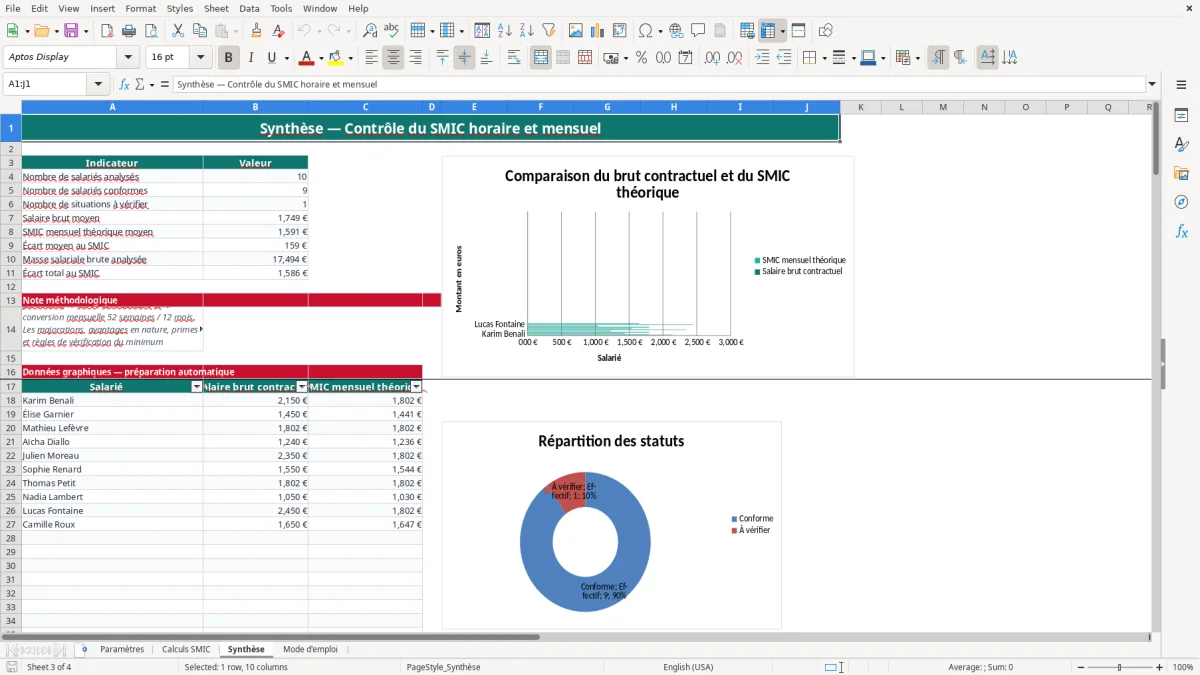Run the spelling check
This screenshot has height=675, width=1200.
click(392, 31)
